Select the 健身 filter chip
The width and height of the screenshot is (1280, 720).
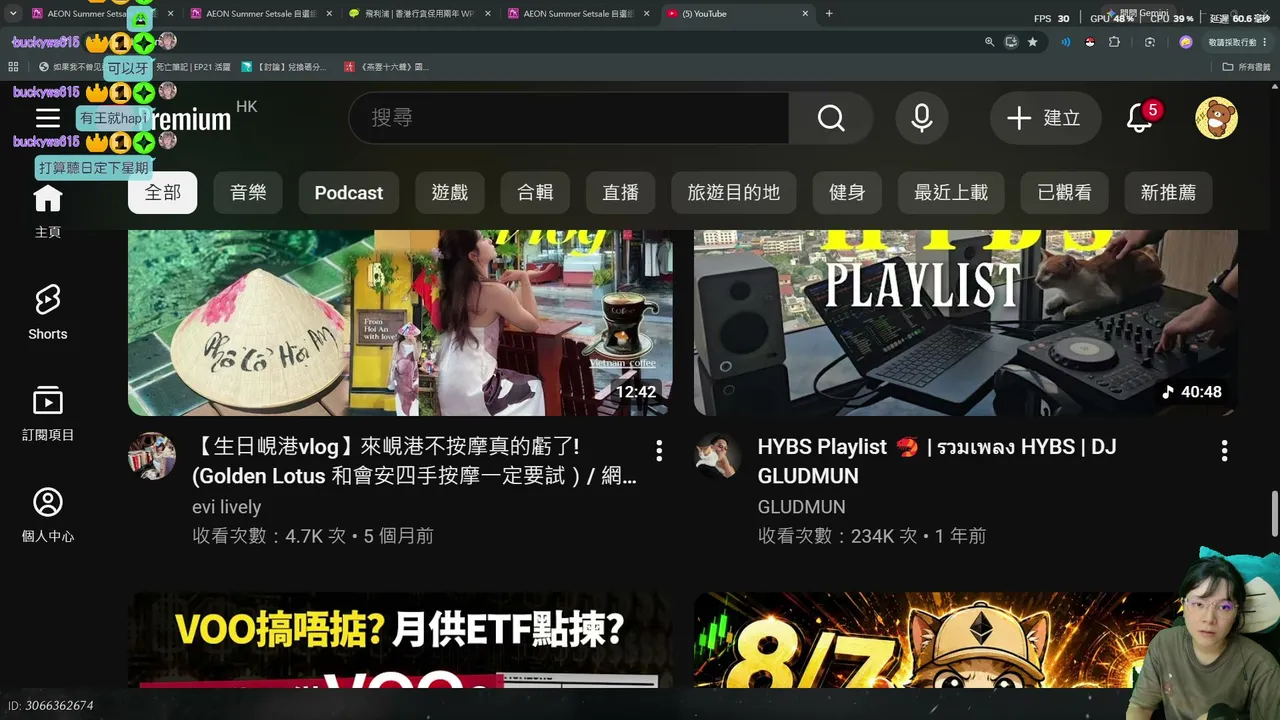pyautogui.click(x=847, y=193)
